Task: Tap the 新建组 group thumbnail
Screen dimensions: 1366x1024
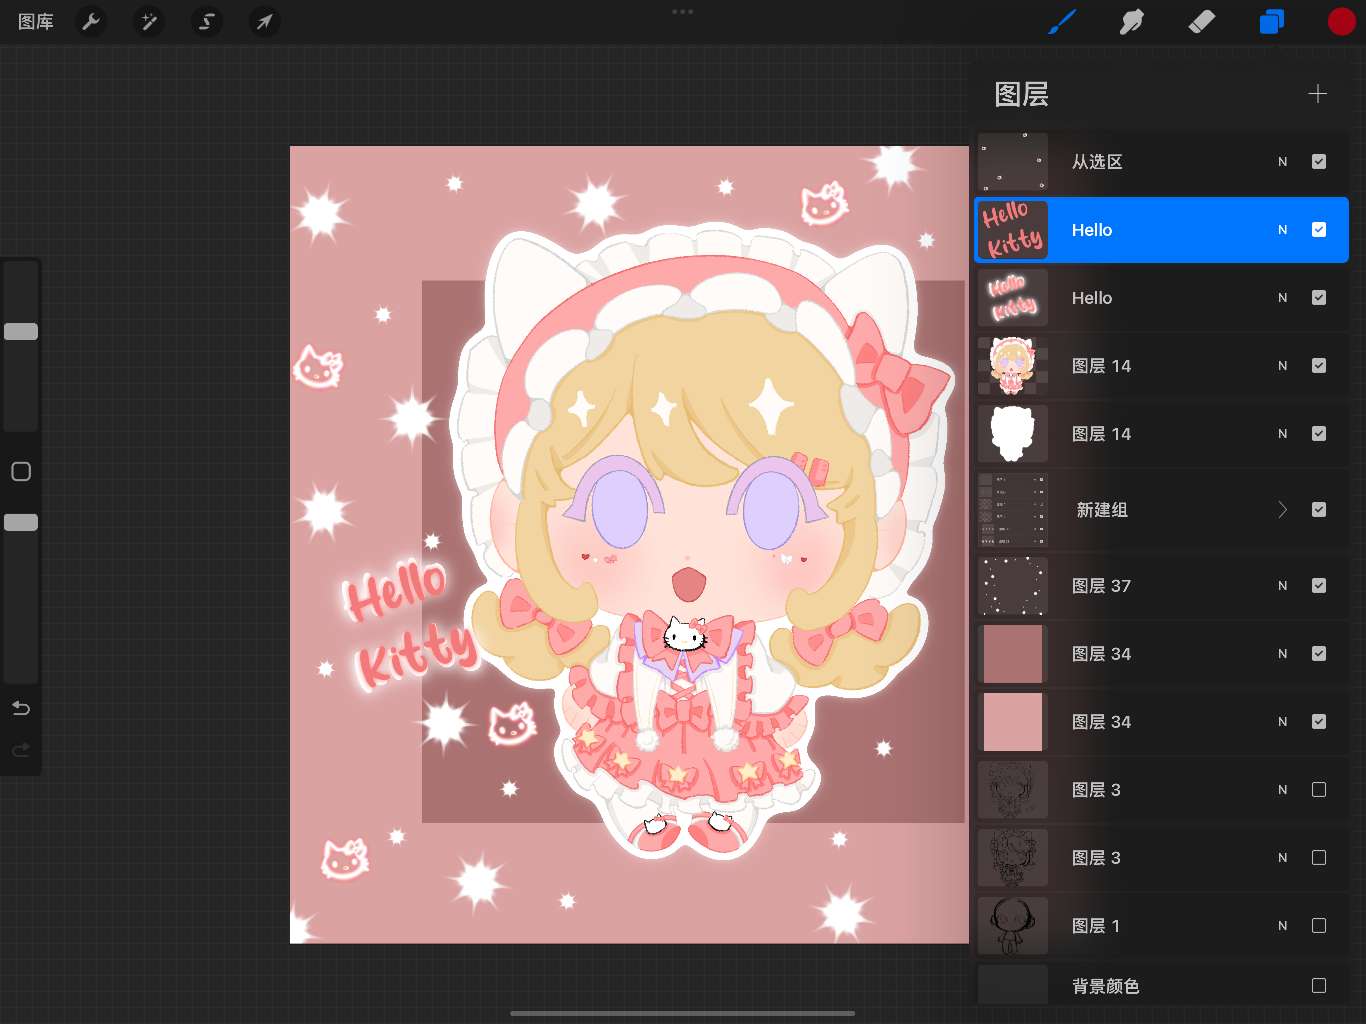Action: 1013,509
